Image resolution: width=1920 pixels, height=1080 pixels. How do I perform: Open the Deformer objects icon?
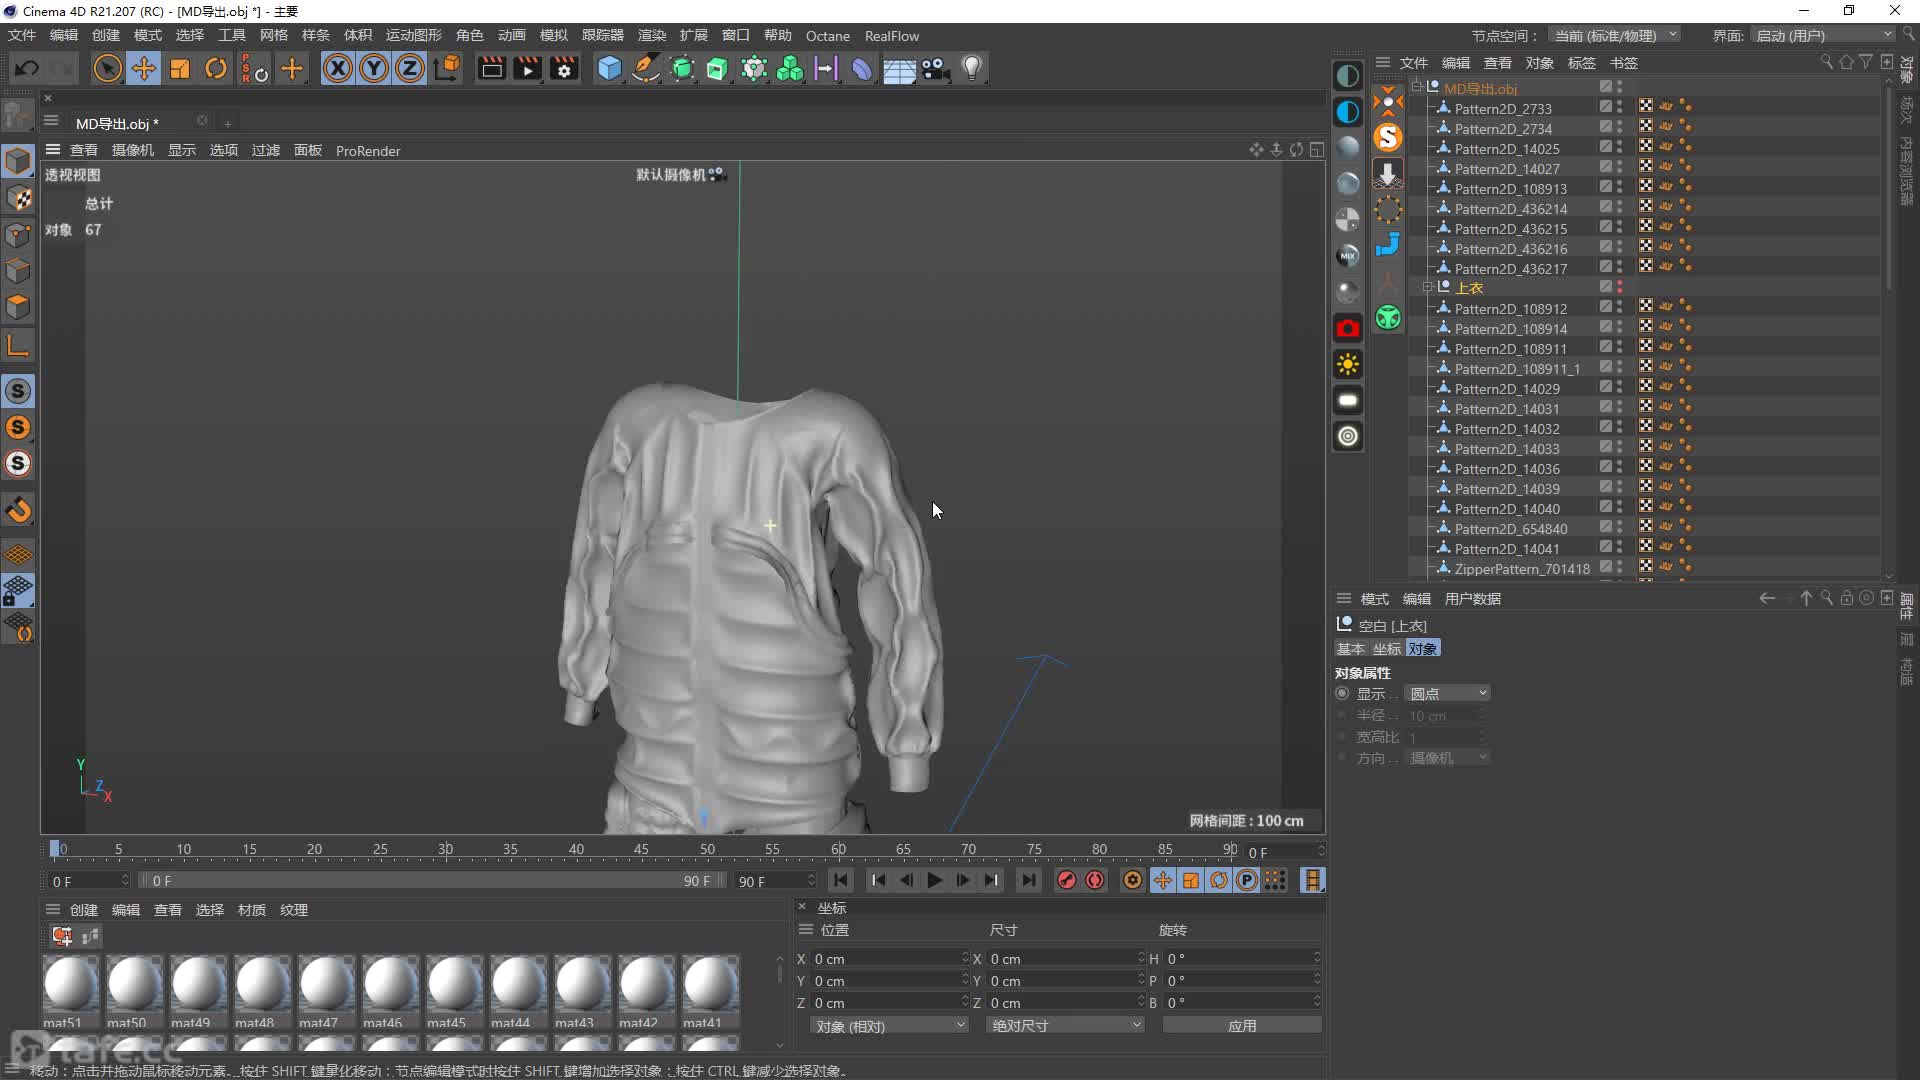(x=862, y=68)
